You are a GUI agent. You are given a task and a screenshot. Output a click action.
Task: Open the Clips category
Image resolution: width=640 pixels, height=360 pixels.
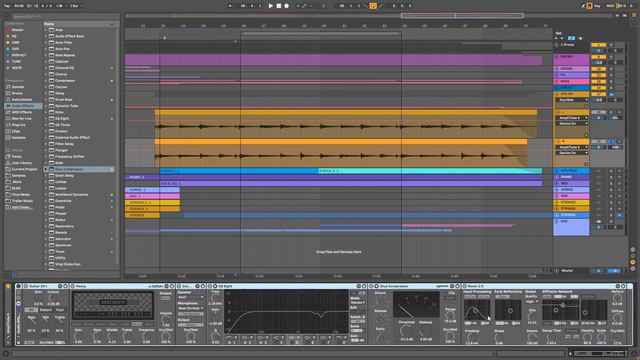16,131
